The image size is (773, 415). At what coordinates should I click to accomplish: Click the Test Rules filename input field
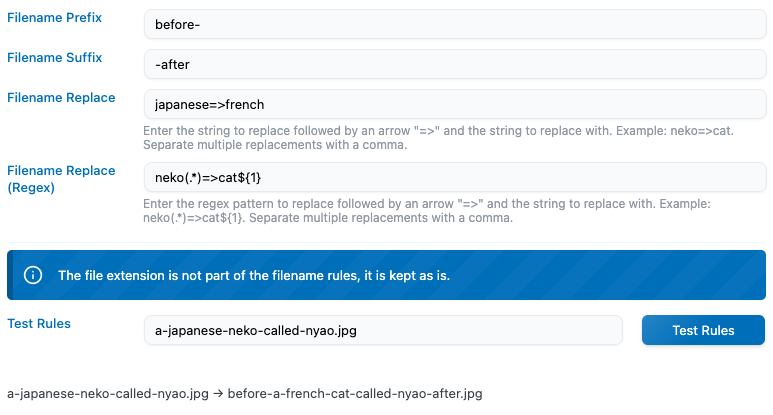pos(383,330)
